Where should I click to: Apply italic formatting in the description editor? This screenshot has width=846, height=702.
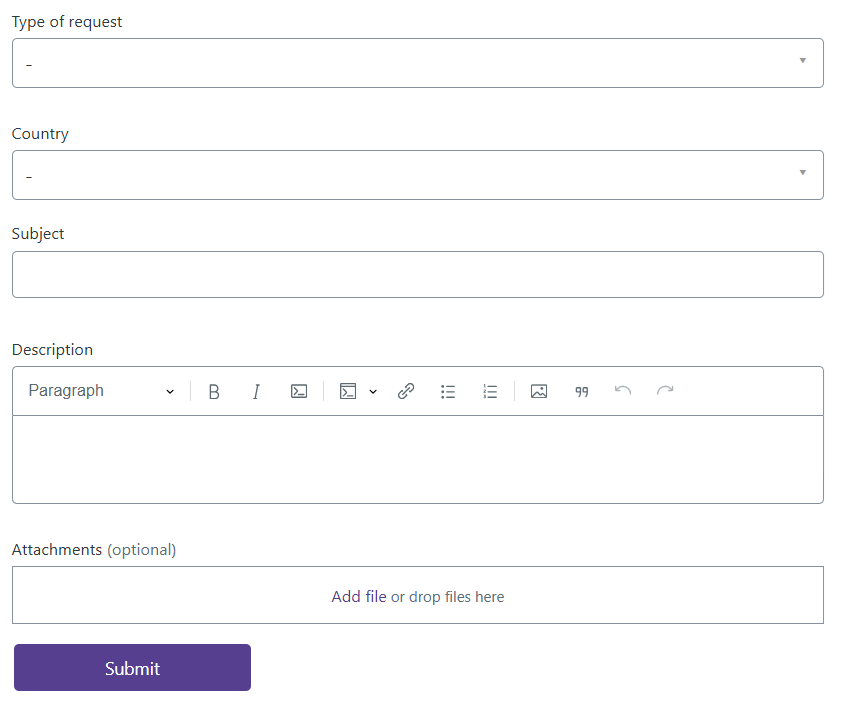pyautogui.click(x=256, y=390)
